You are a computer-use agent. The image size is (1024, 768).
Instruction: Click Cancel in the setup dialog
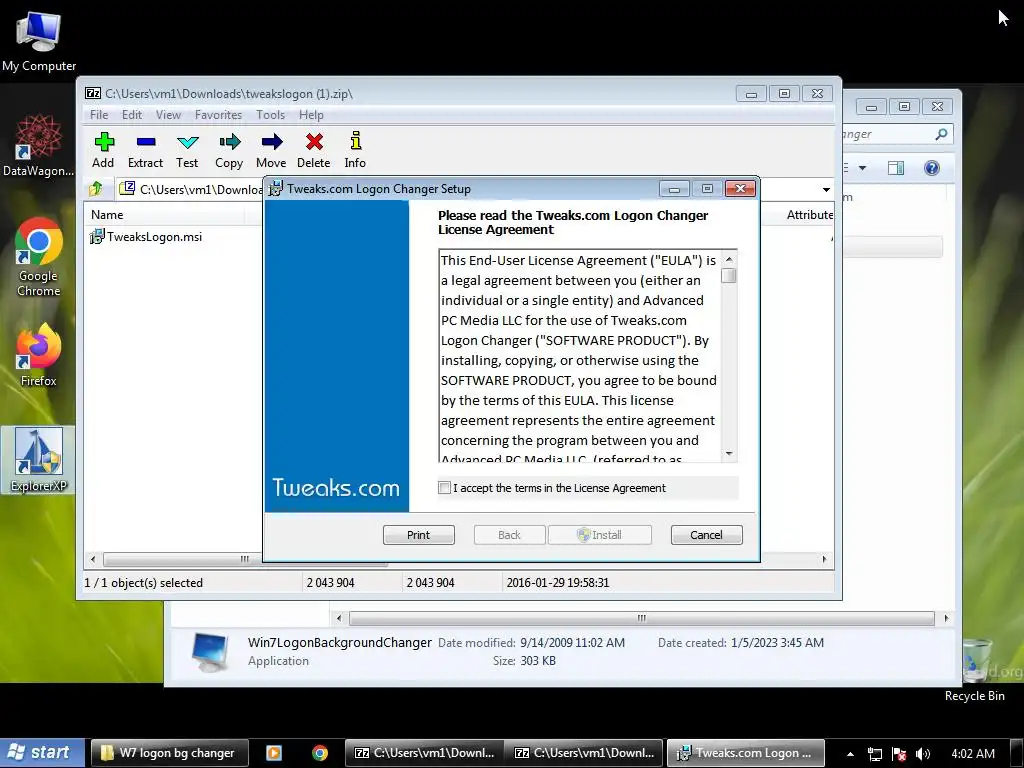707,535
